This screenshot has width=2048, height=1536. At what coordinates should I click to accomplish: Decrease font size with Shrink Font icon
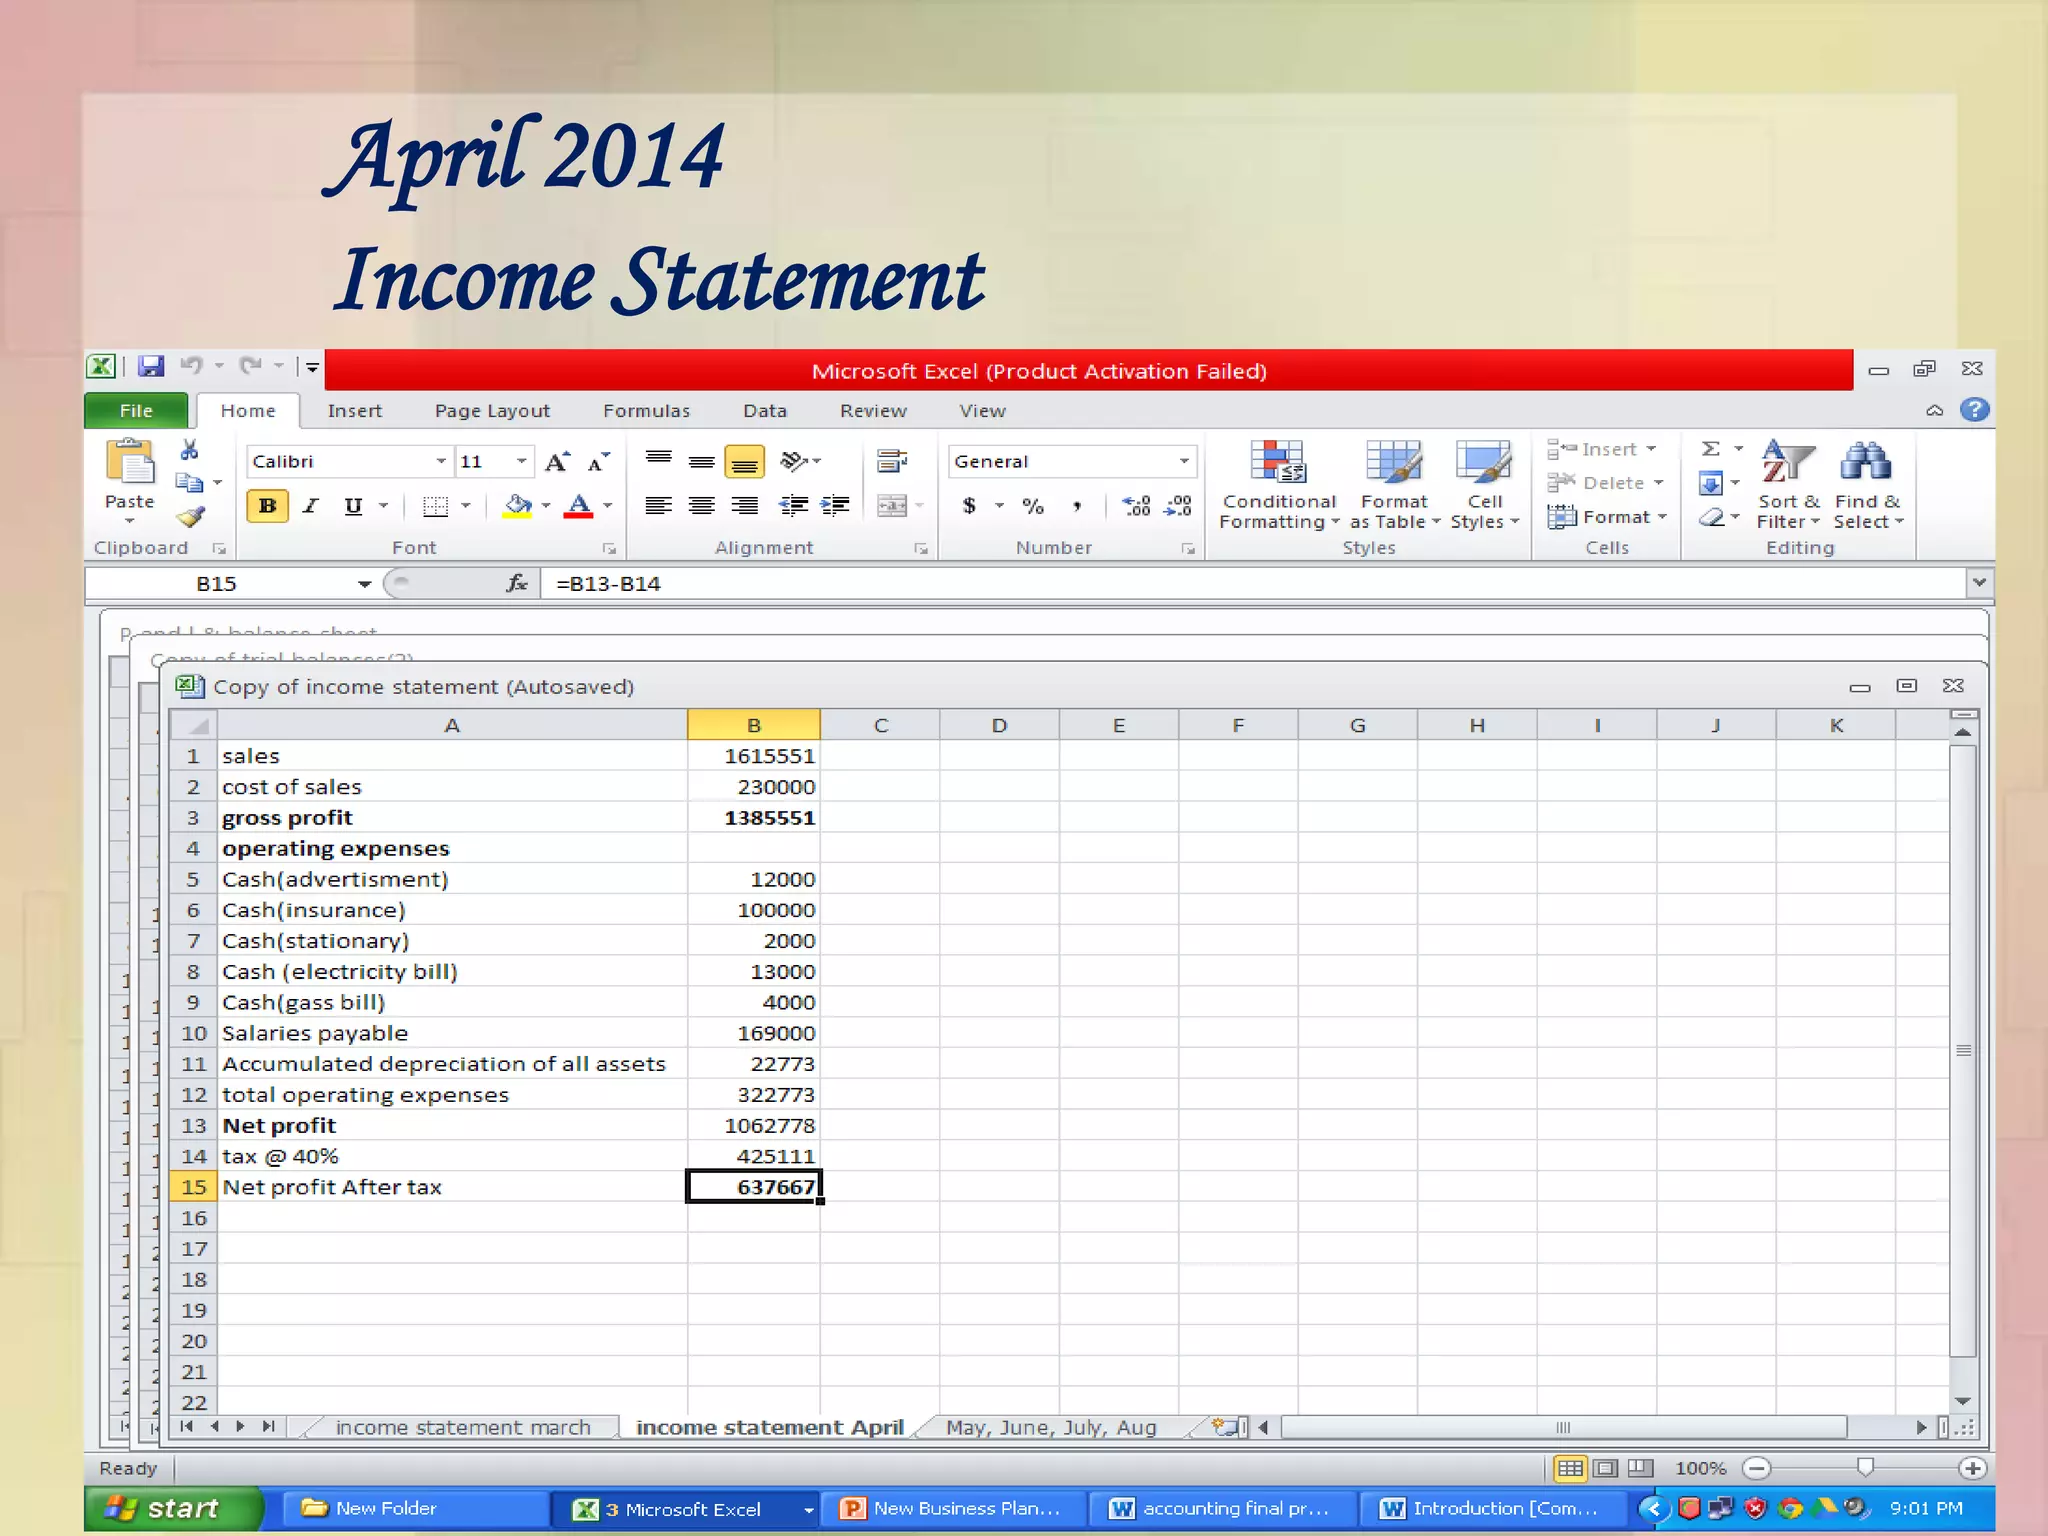(x=598, y=461)
